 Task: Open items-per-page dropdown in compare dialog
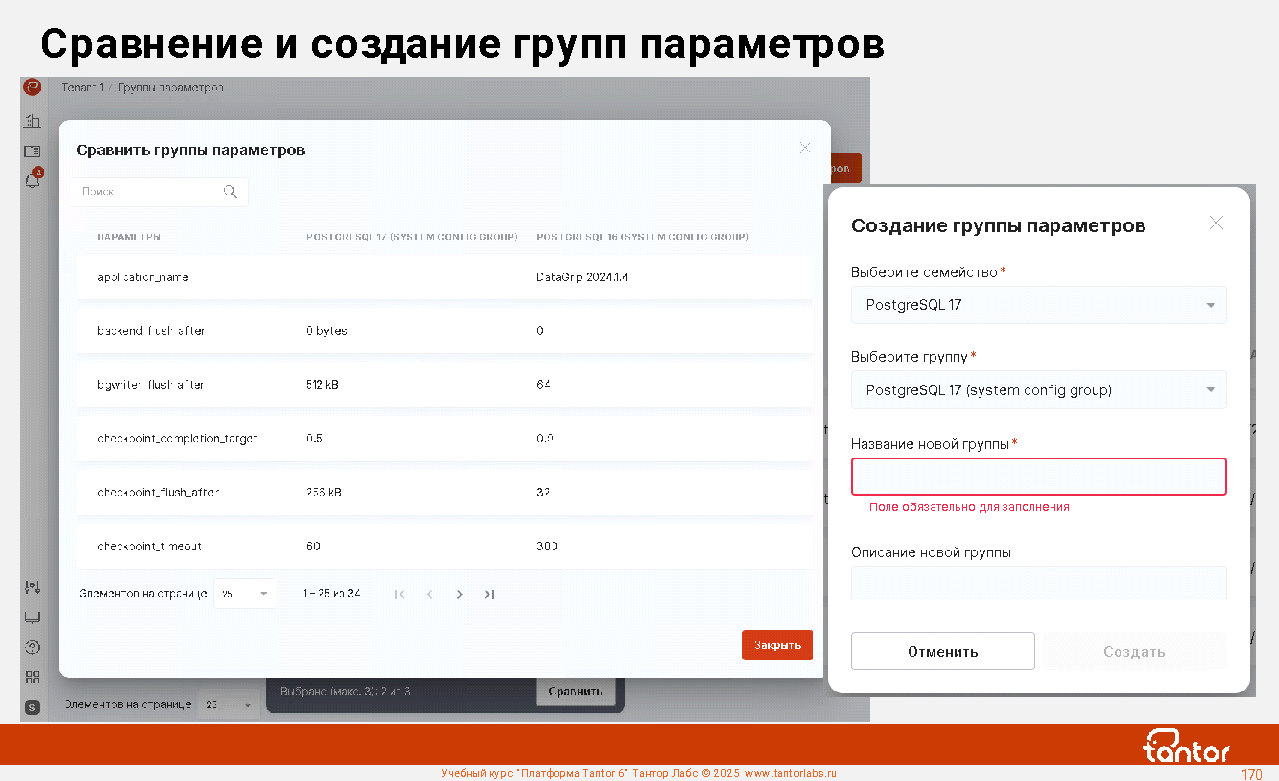[245, 594]
